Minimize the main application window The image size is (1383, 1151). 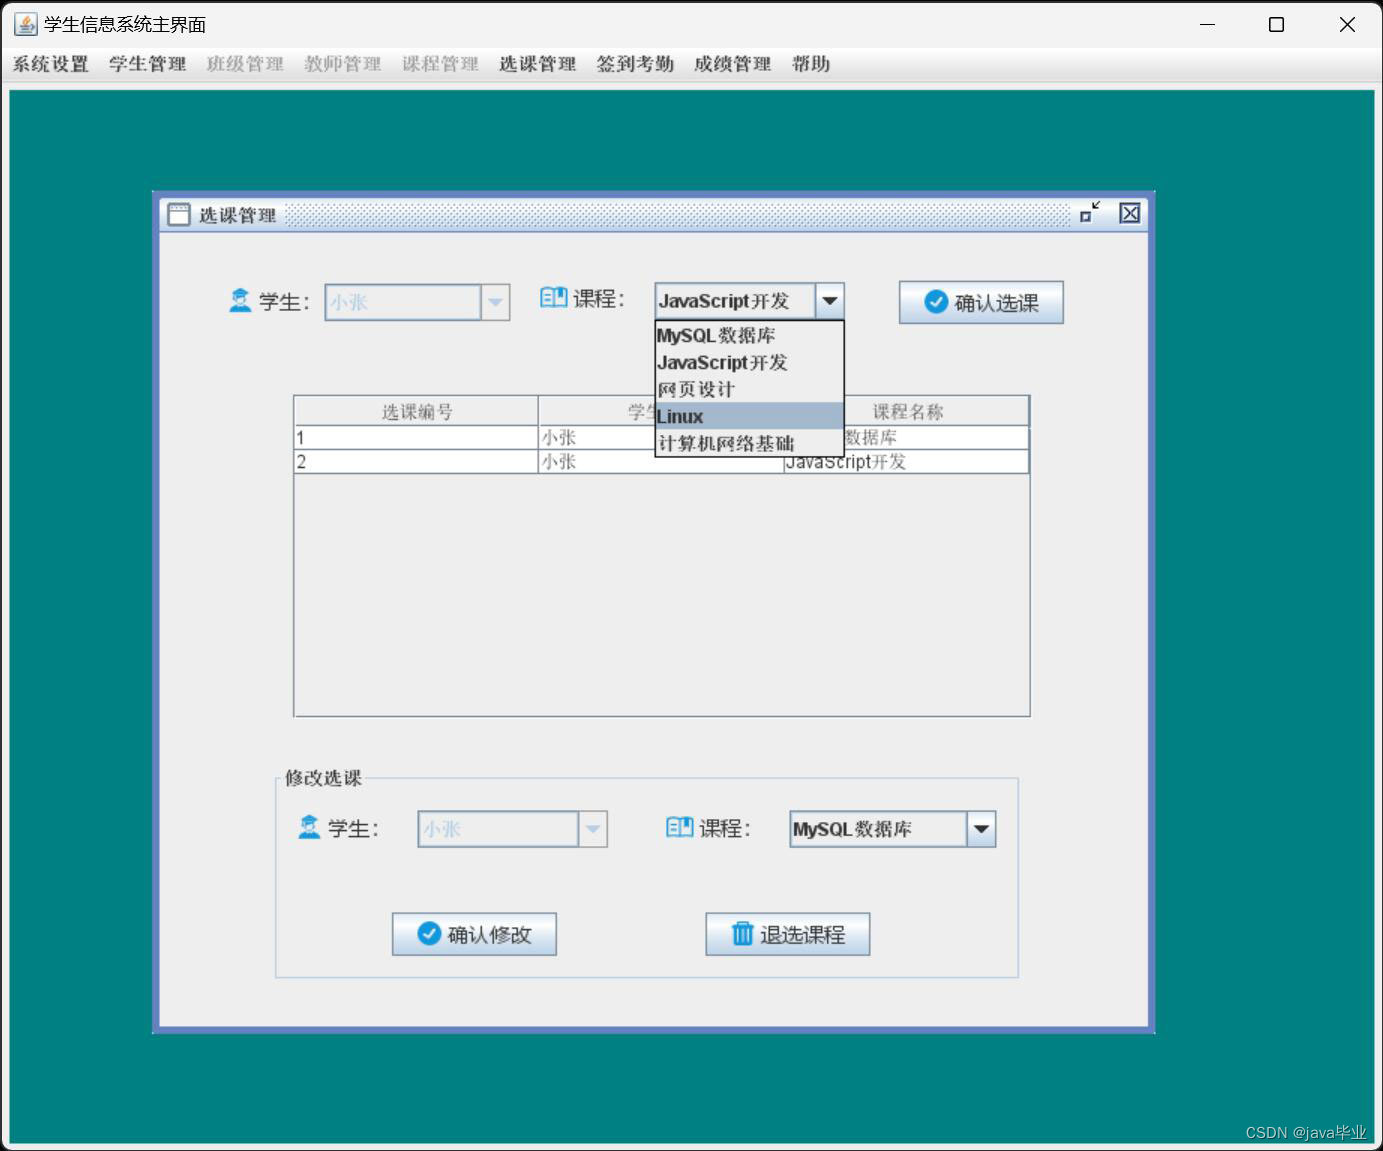1207,24
